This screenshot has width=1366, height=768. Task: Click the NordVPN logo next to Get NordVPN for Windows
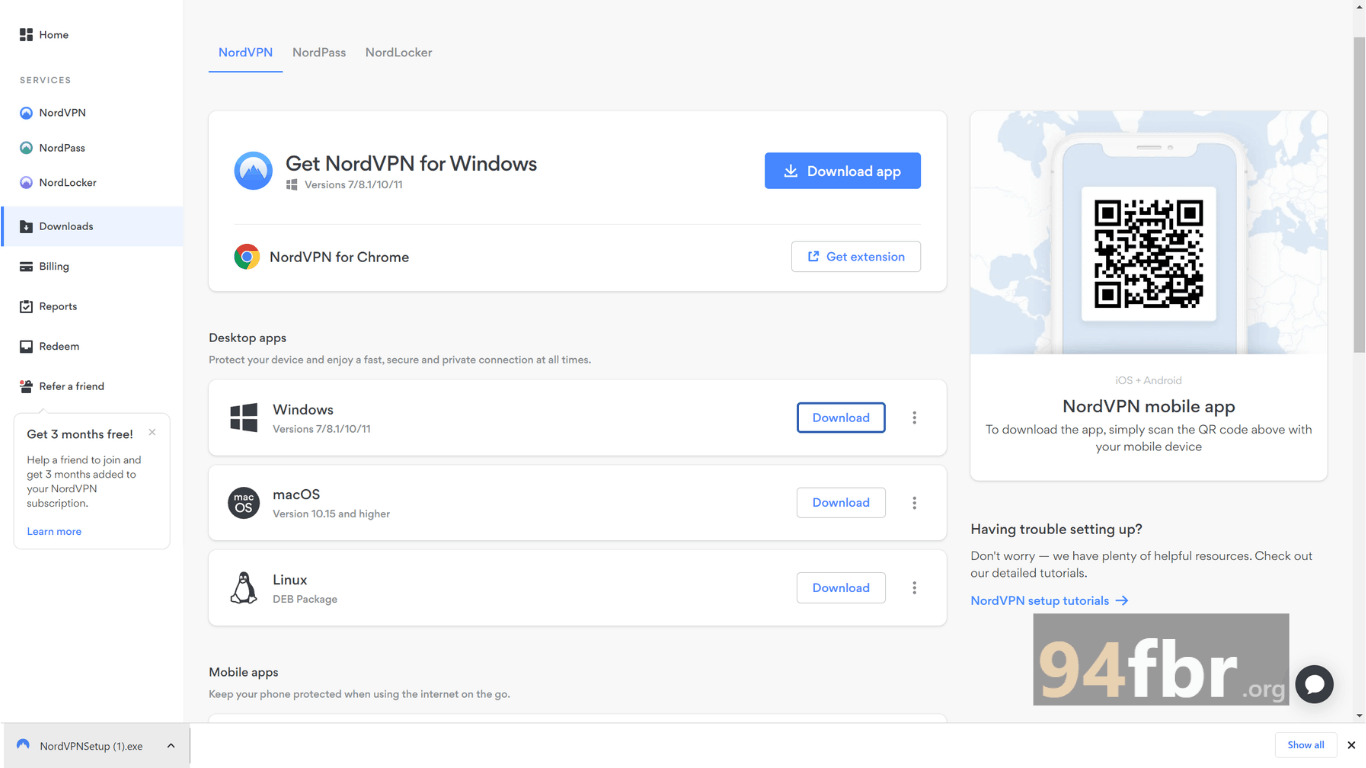(x=253, y=171)
